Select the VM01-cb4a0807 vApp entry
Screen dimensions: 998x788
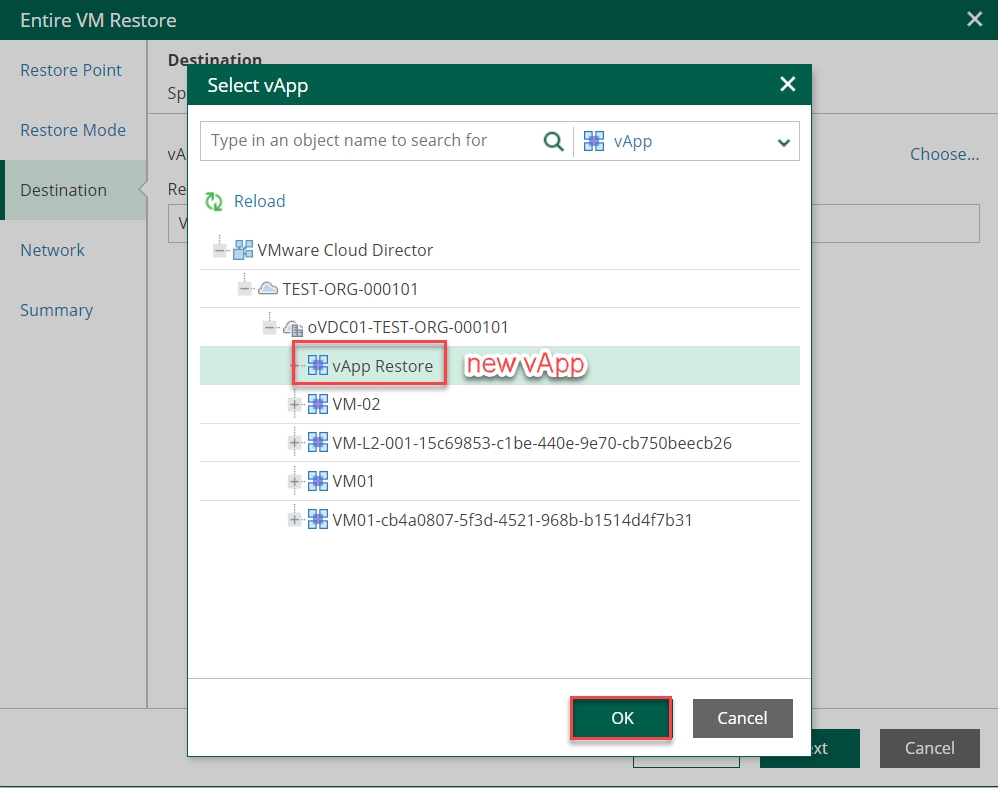(512, 520)
